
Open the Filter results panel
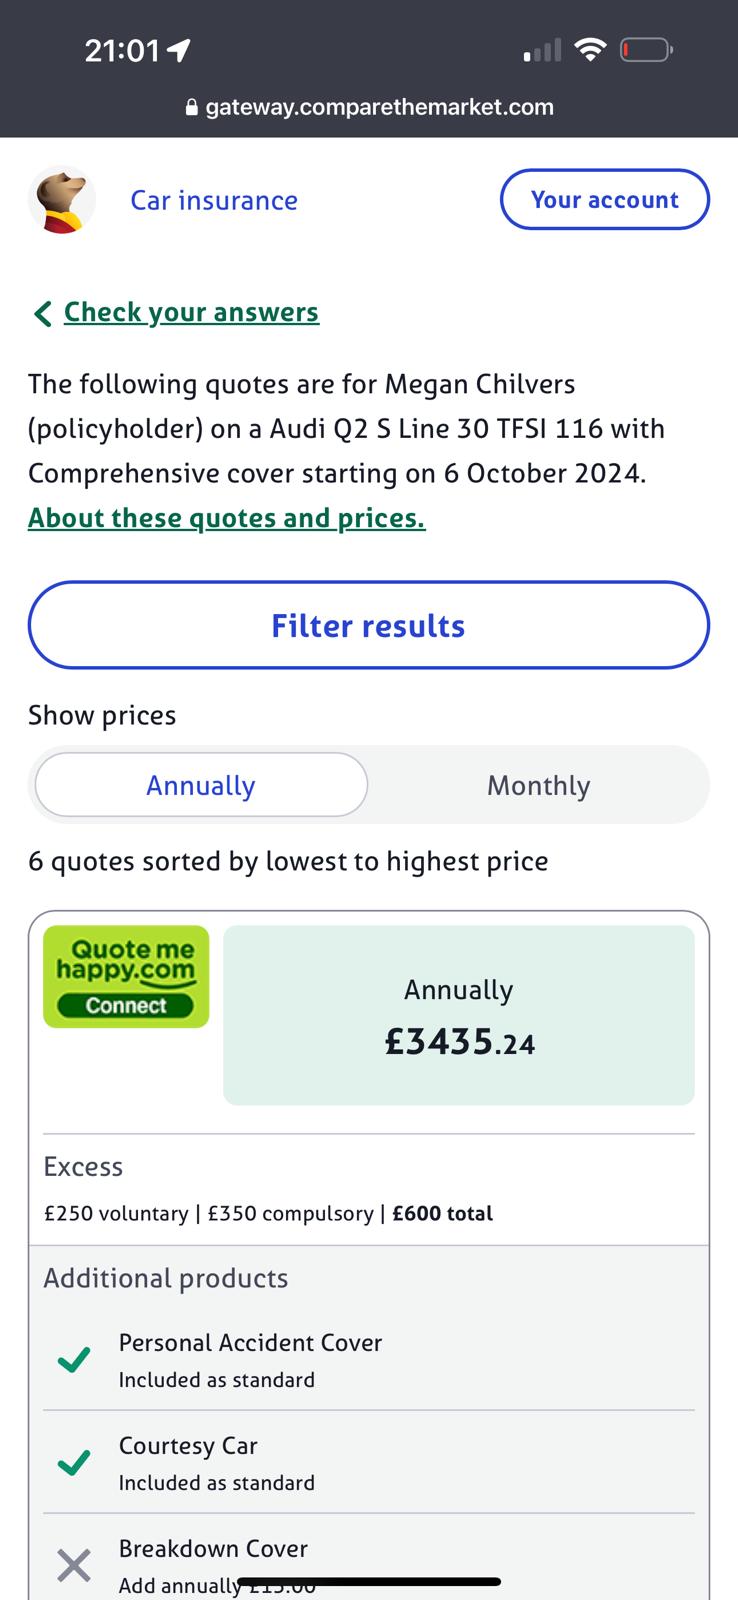tap(369, 625)
